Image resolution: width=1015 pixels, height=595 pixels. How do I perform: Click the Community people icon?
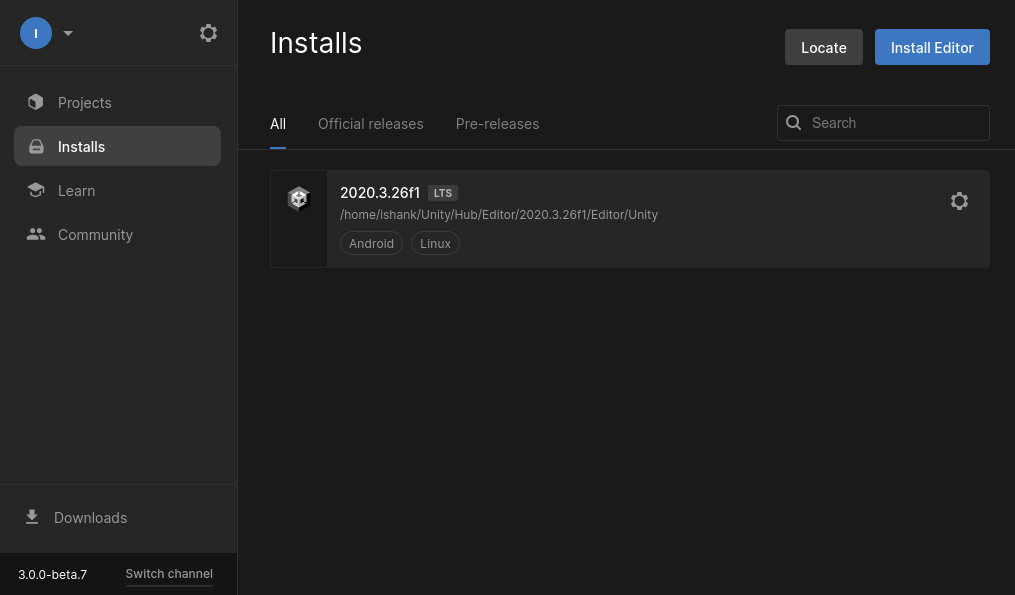[x=36, y=234]
